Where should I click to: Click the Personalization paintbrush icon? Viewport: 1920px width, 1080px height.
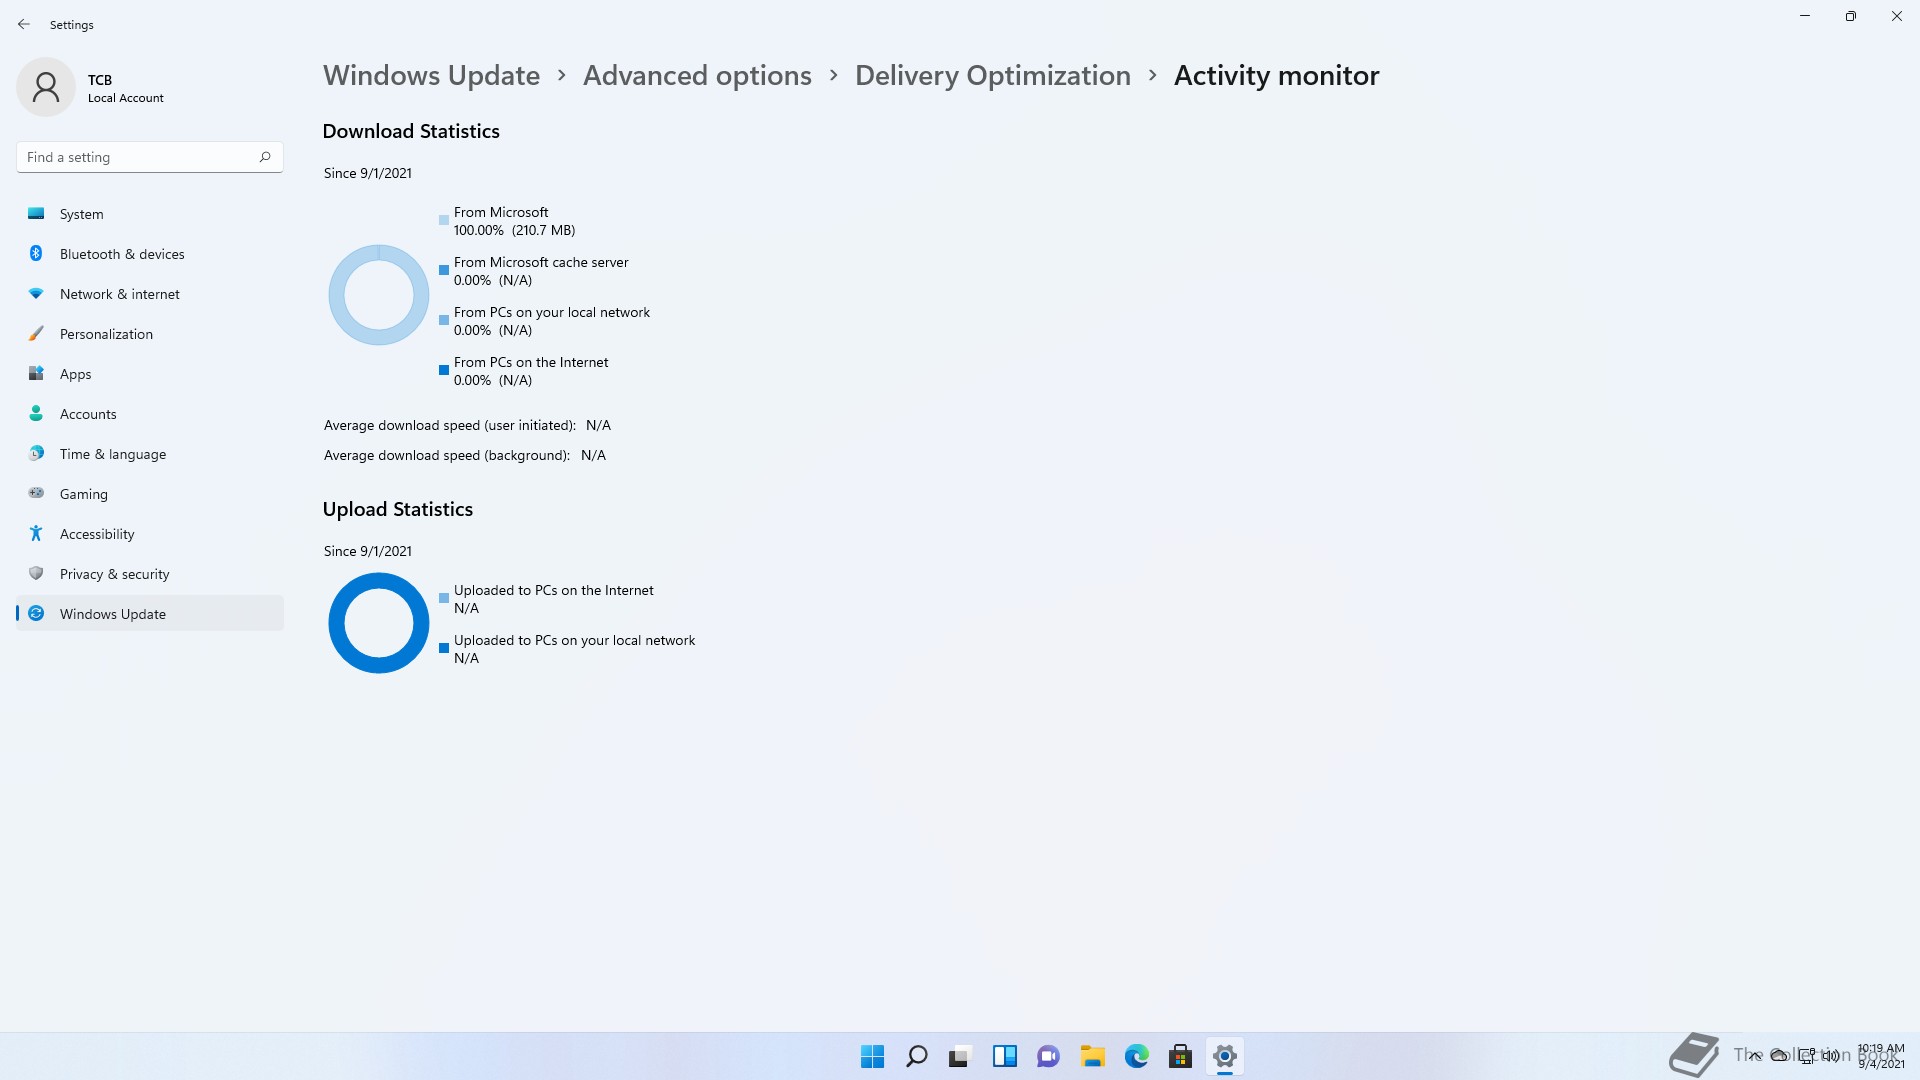click(36, 333)
